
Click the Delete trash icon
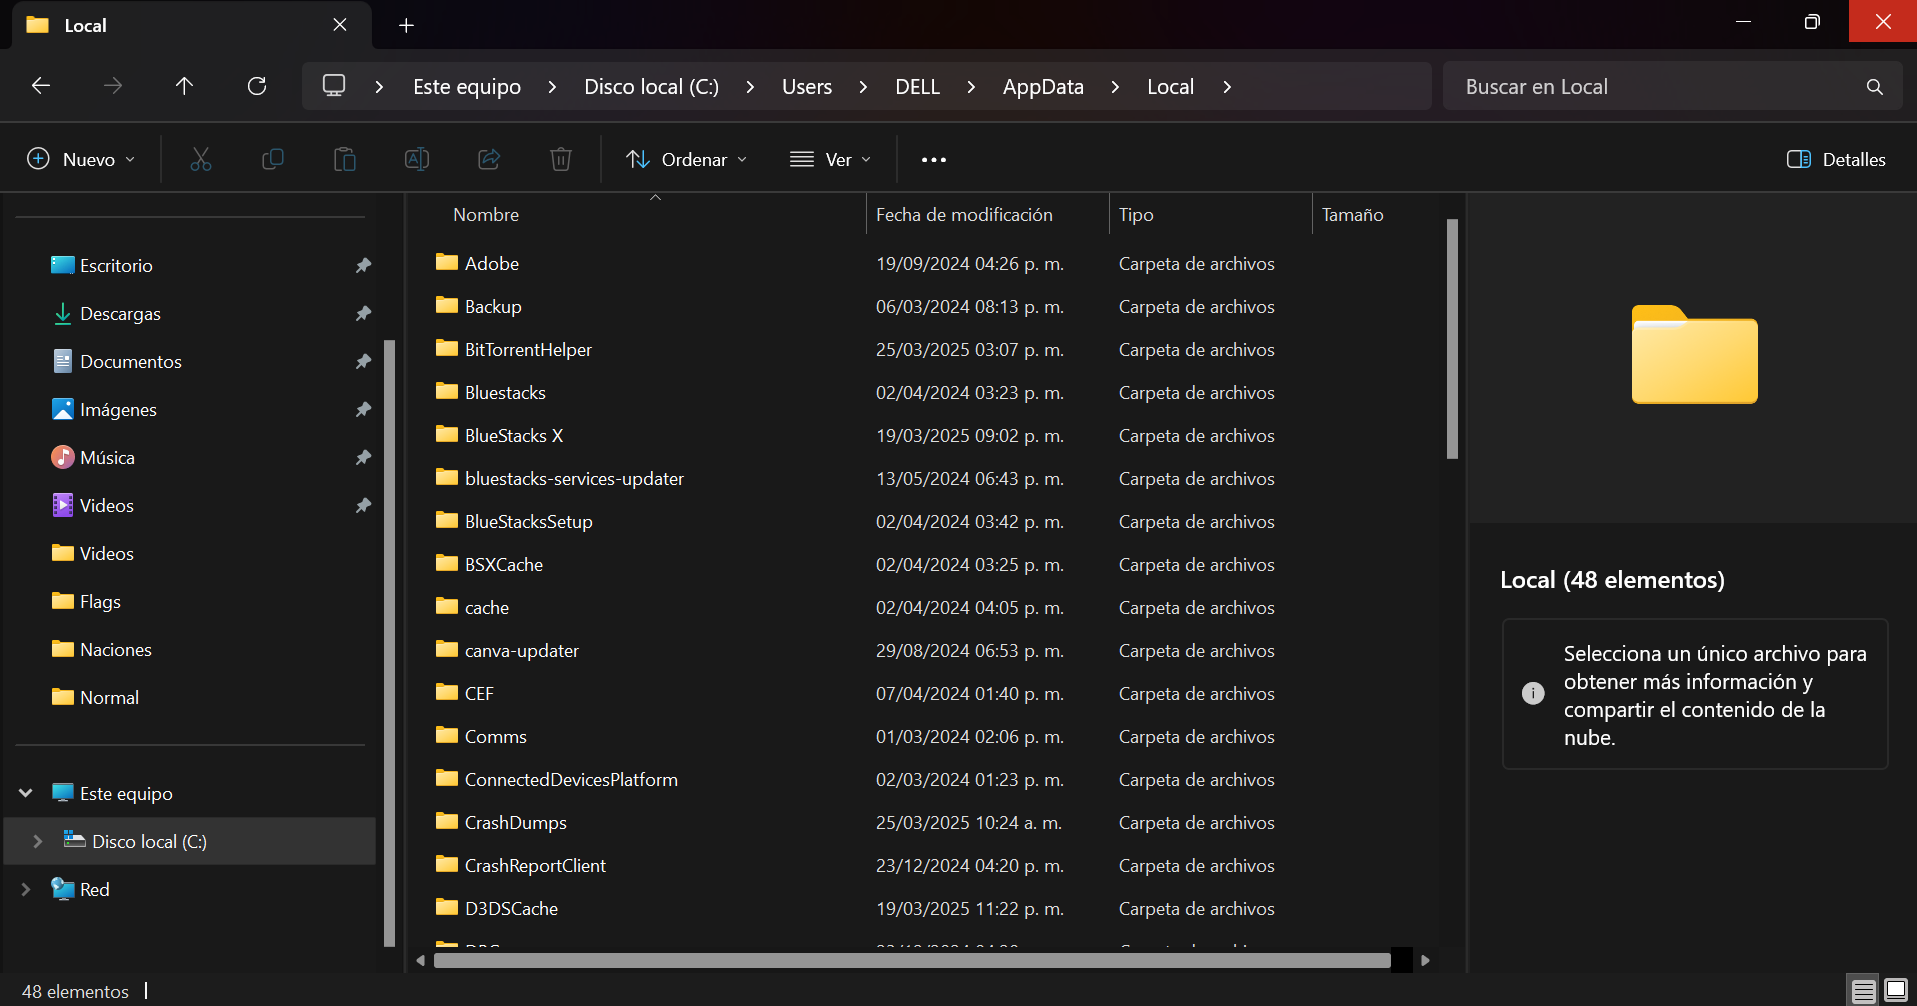tap(561, 159)
